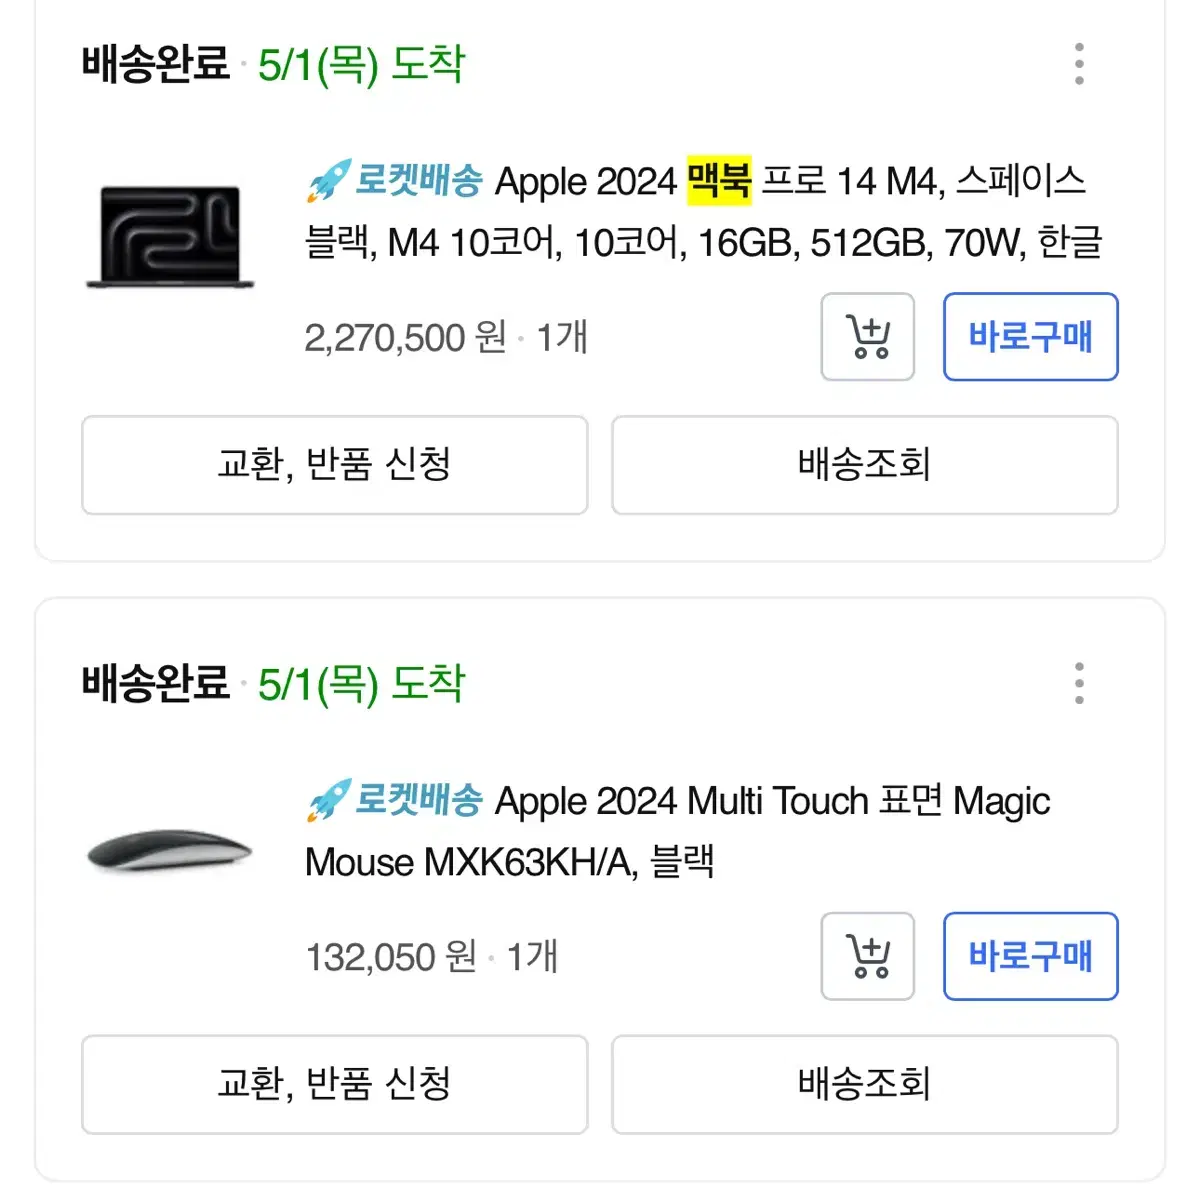The width and height of the screenshot is (1200, 1188).
Task: Open 배송조회 for the Magic Mouse order
Action: (x=864, y=1085)
